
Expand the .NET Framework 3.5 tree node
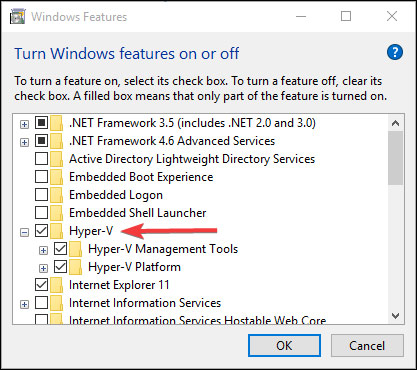point(24,125)
